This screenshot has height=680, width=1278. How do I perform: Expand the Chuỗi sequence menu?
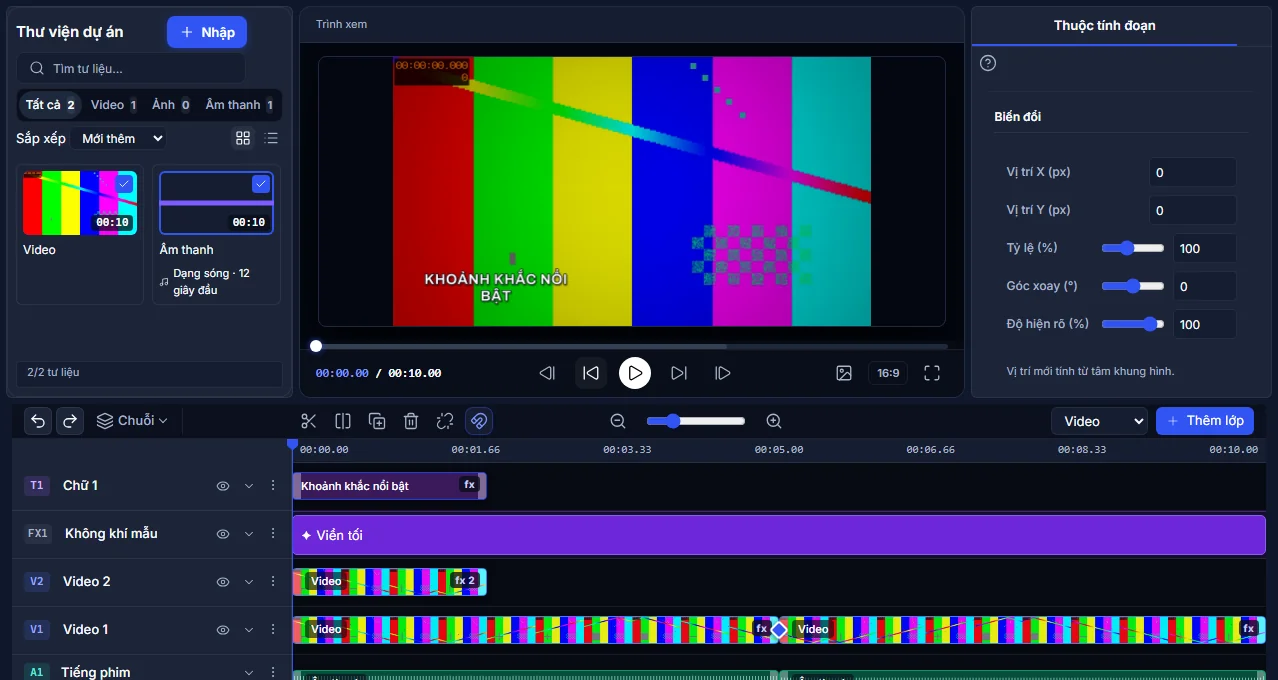(x=132, y=421)
